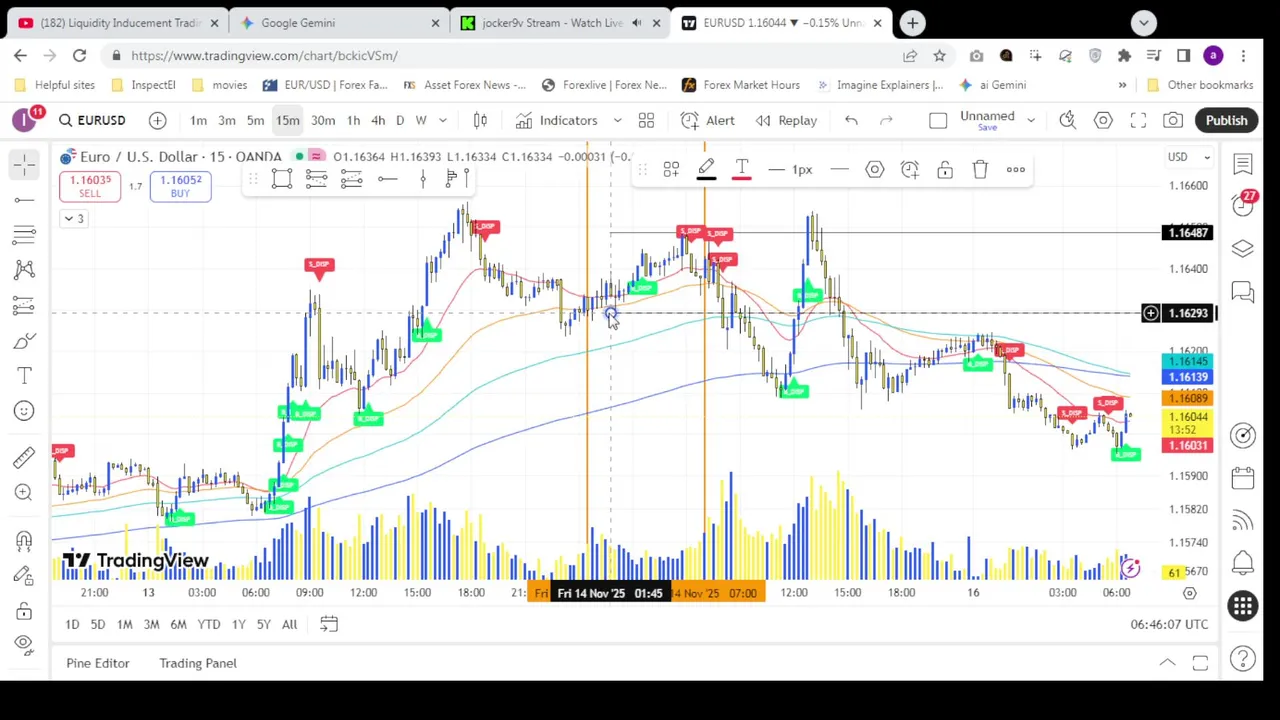Open the Trading Panel tab

coord(198,663)
